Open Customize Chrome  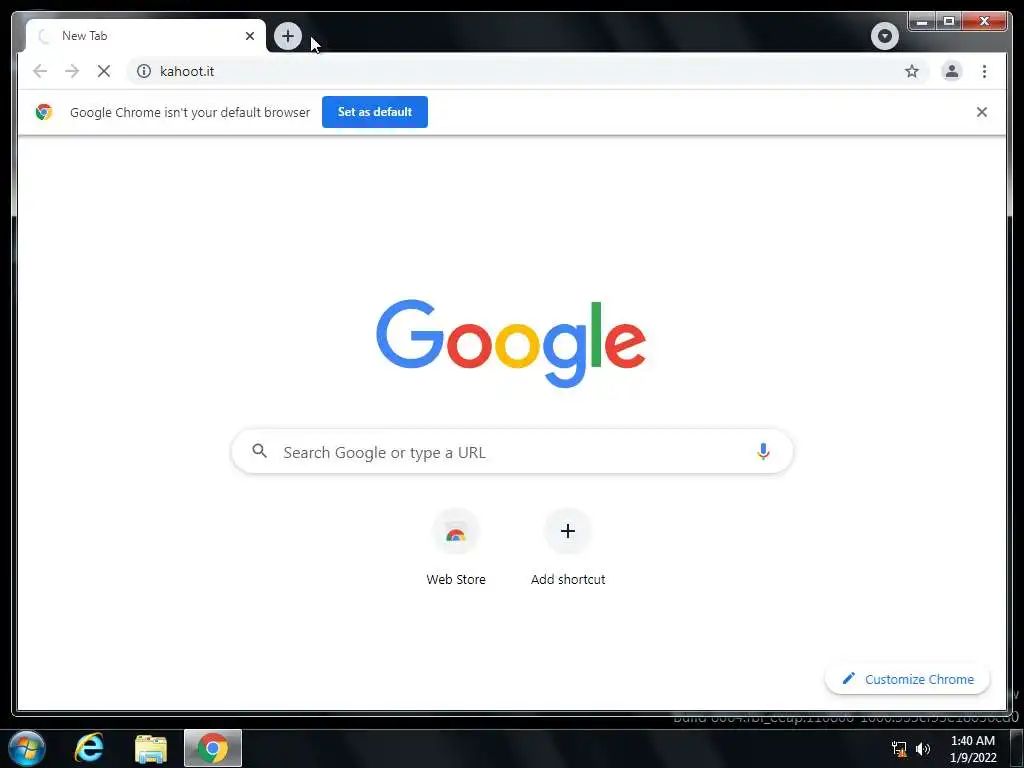pos(908,679)
